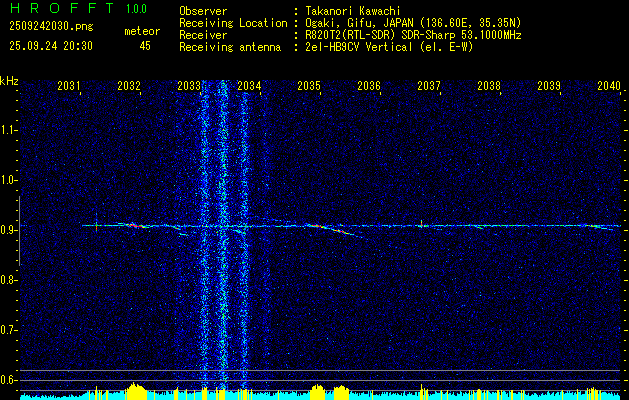Click the 2039 time axis label
This screenshot has width=629, height=400.
click(549, 86)
